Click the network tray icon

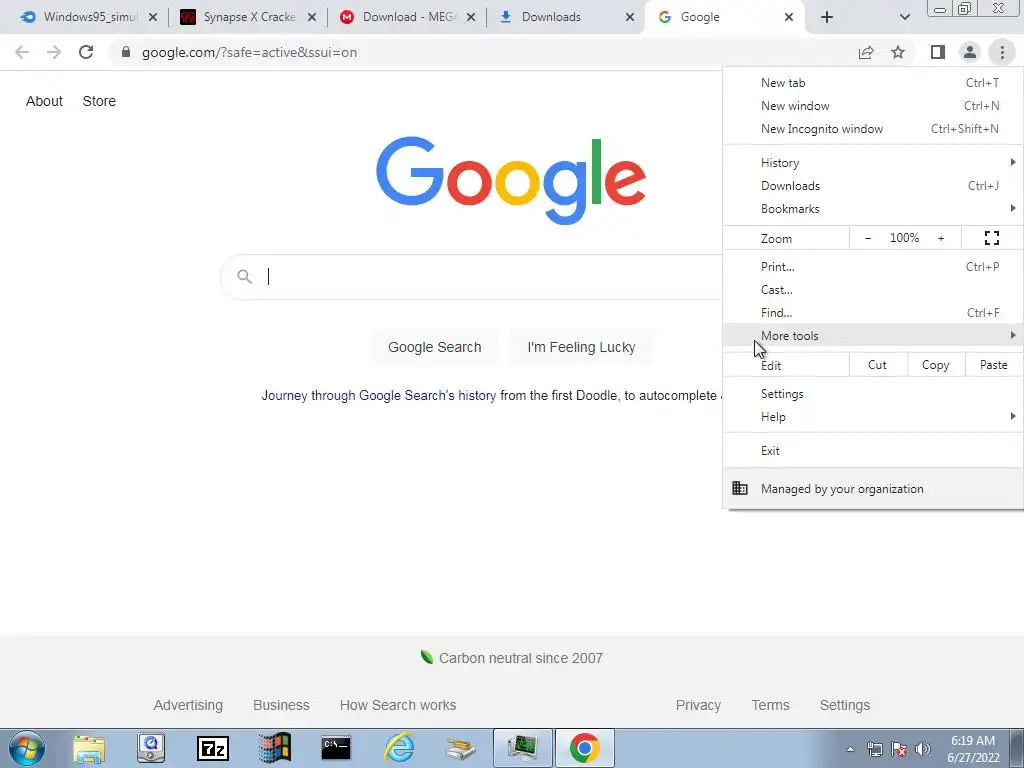pos(874,749)
